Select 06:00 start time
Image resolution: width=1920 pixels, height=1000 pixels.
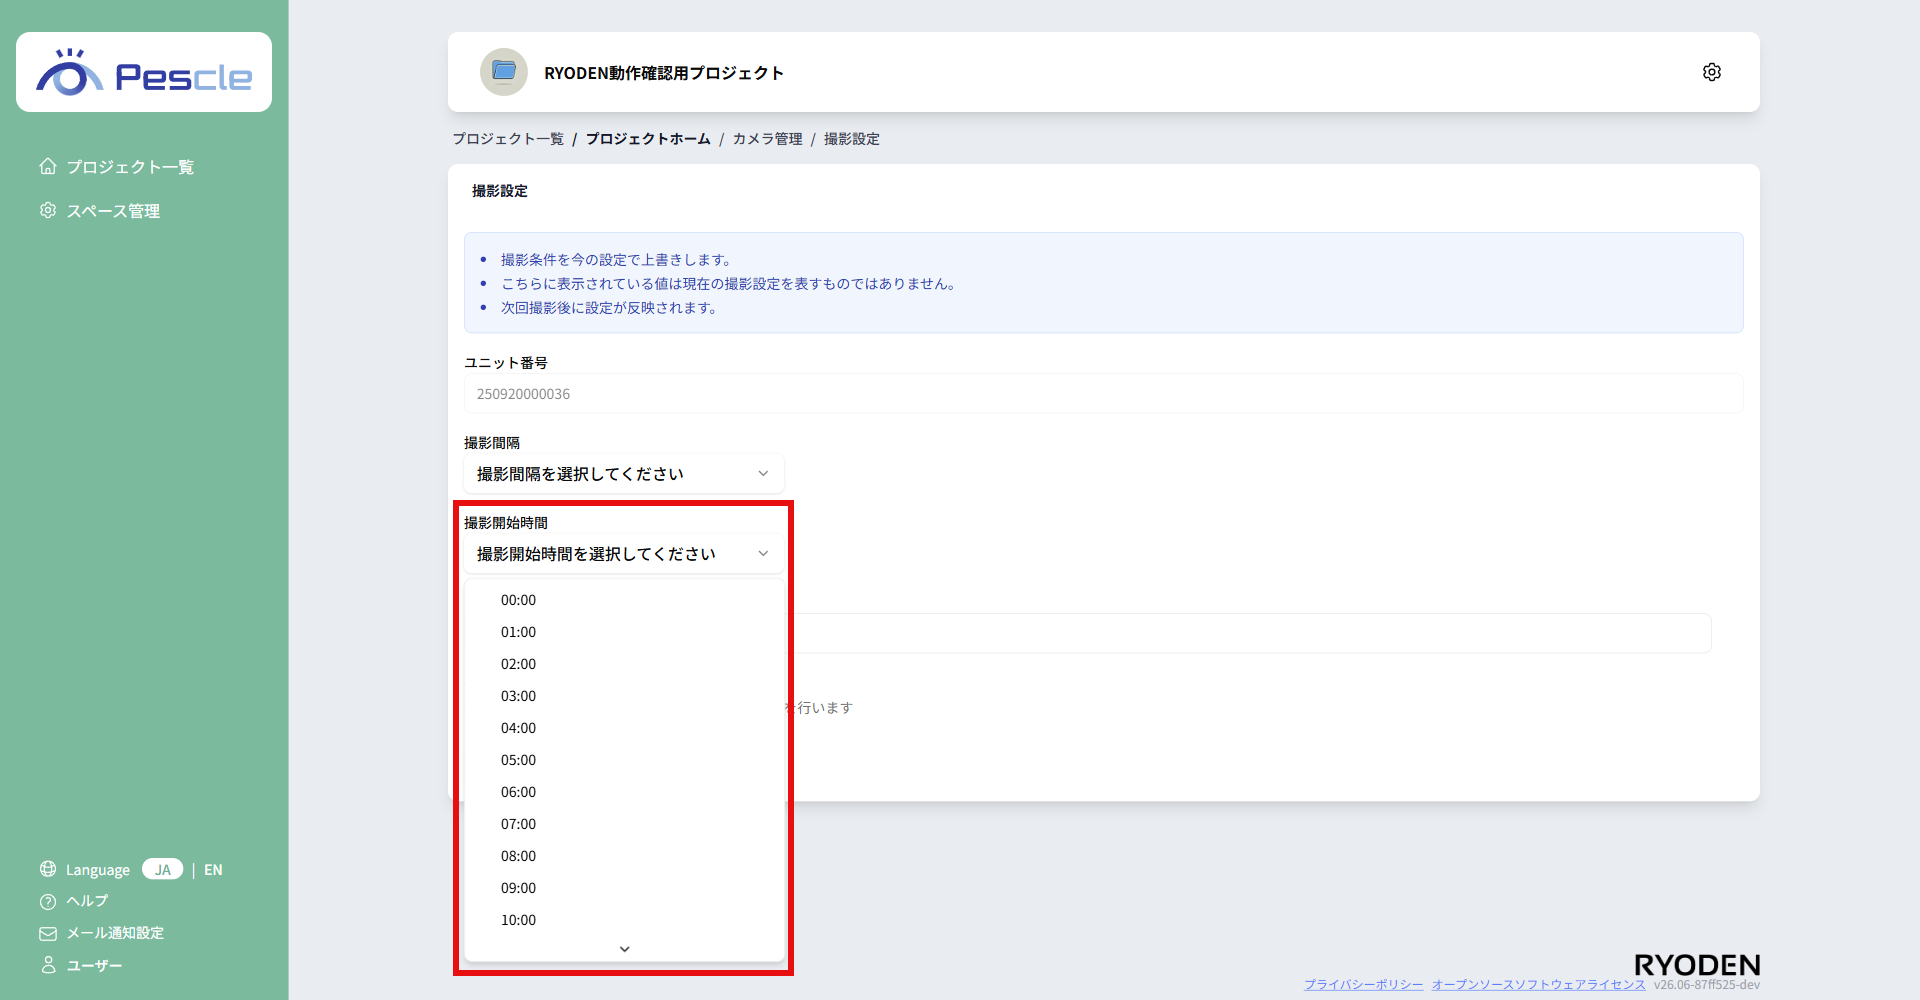(624, 792)
